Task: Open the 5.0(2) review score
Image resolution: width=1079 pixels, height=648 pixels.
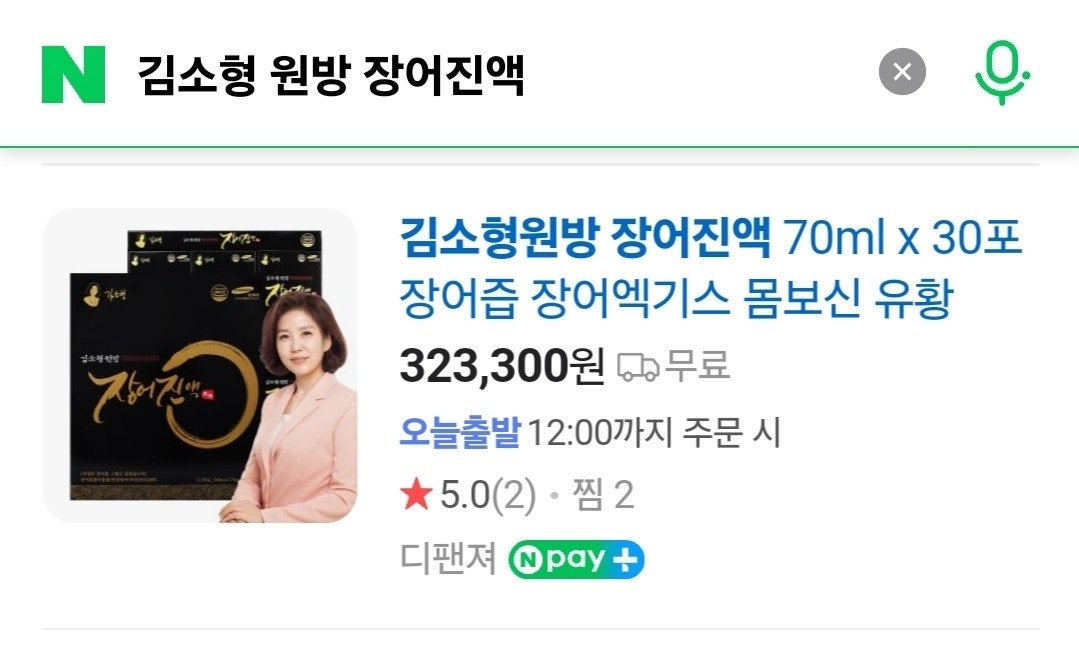Action: click(x=487, y=495)
